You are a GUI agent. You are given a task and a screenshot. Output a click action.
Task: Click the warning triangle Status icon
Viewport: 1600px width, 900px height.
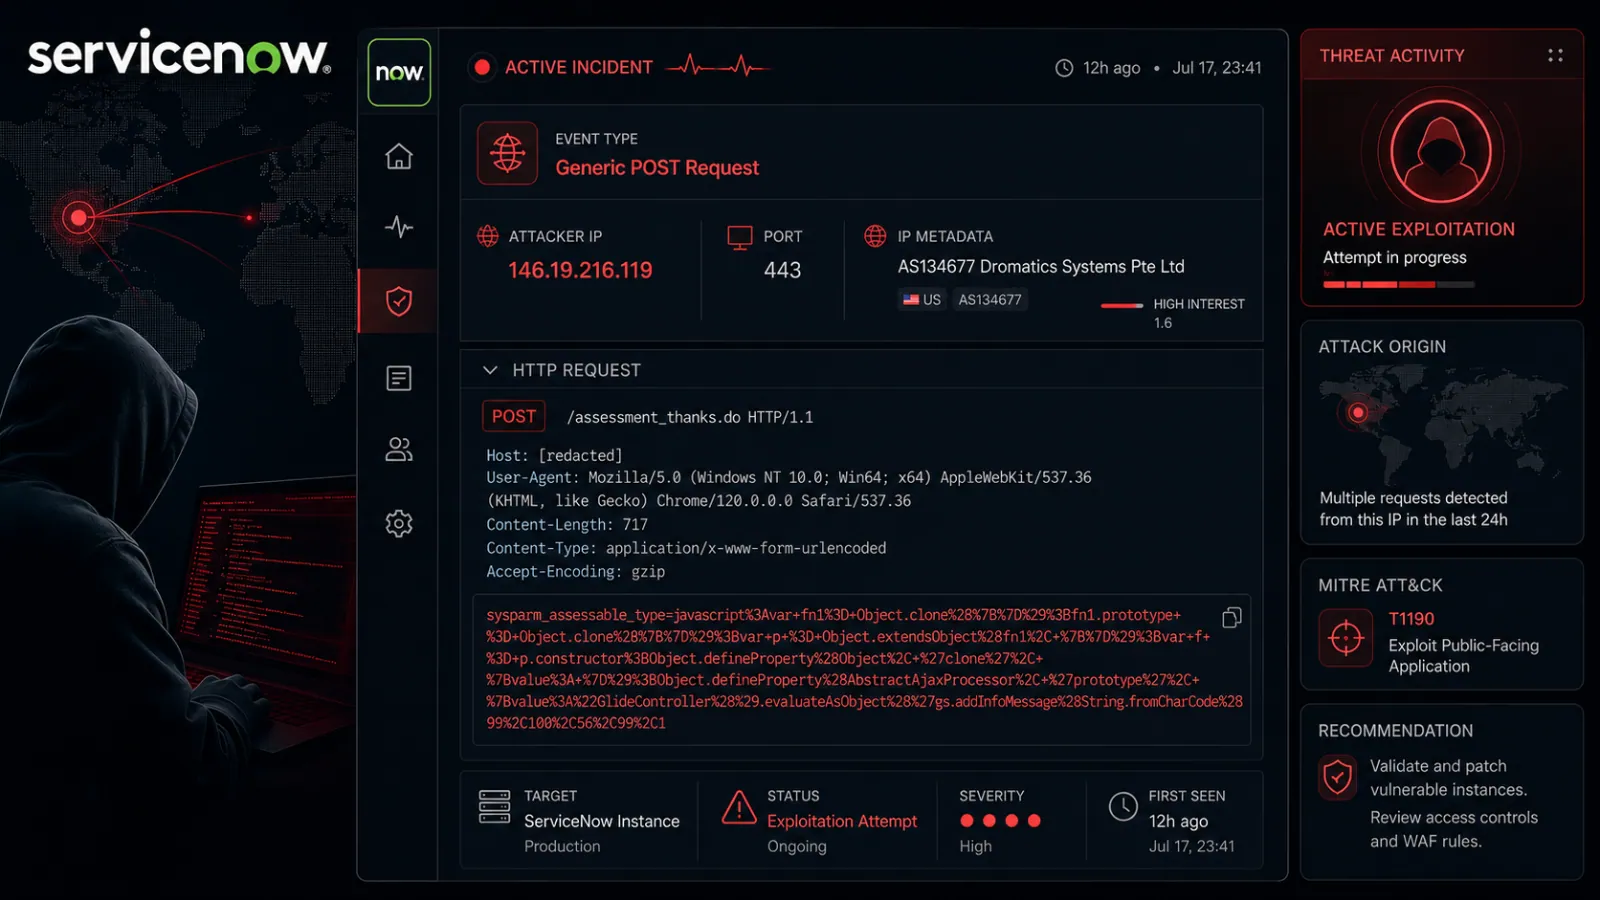click(x=739, y=807)
